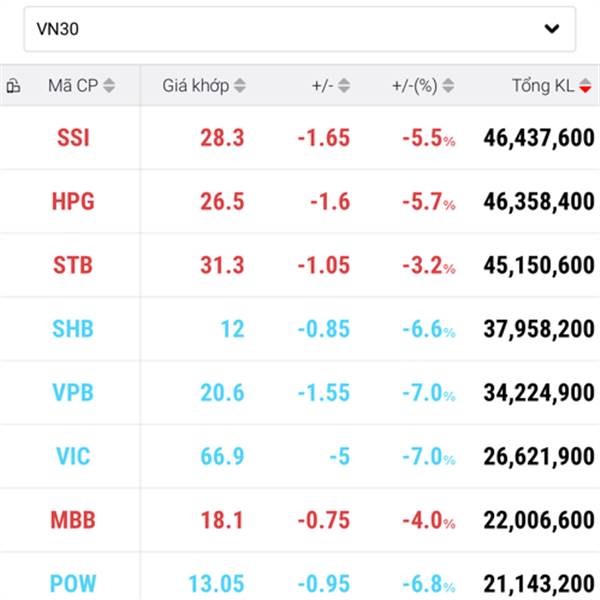Click HPG percent change -5.7%
The height and width of the screenshot is (600, 600).
(429, 202)
